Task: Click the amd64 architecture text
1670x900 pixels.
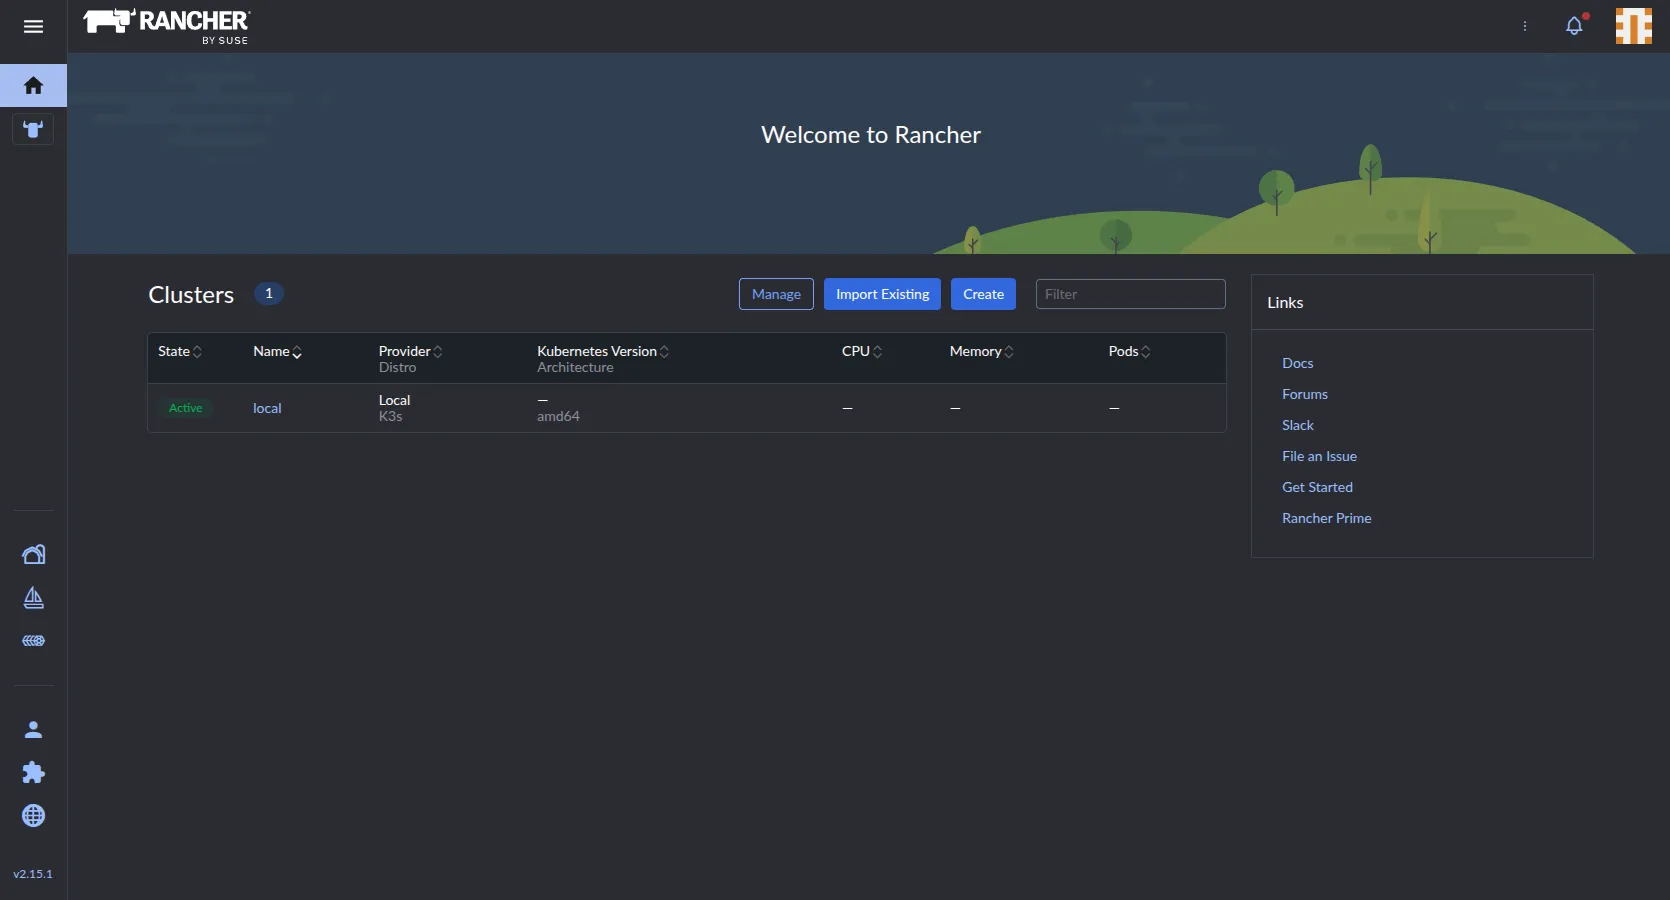Action: click(558, 416)
